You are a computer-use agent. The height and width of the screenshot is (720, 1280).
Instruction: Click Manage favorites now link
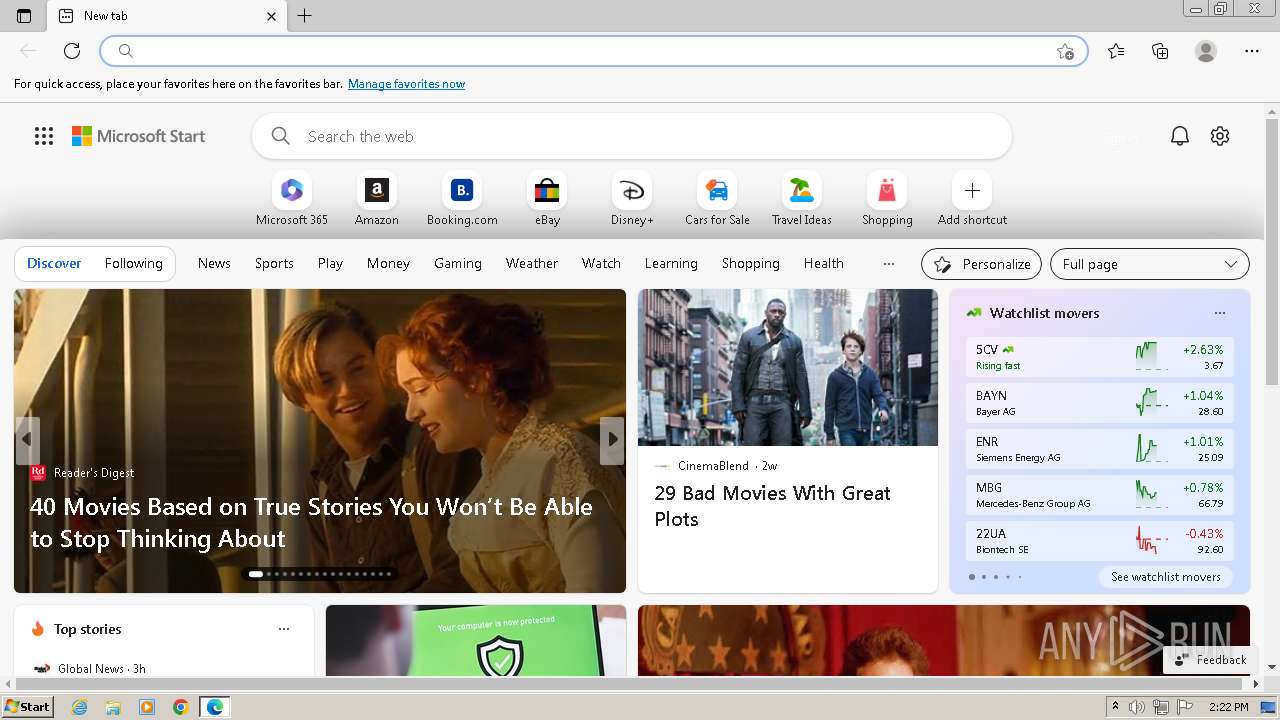coord(406,84)
